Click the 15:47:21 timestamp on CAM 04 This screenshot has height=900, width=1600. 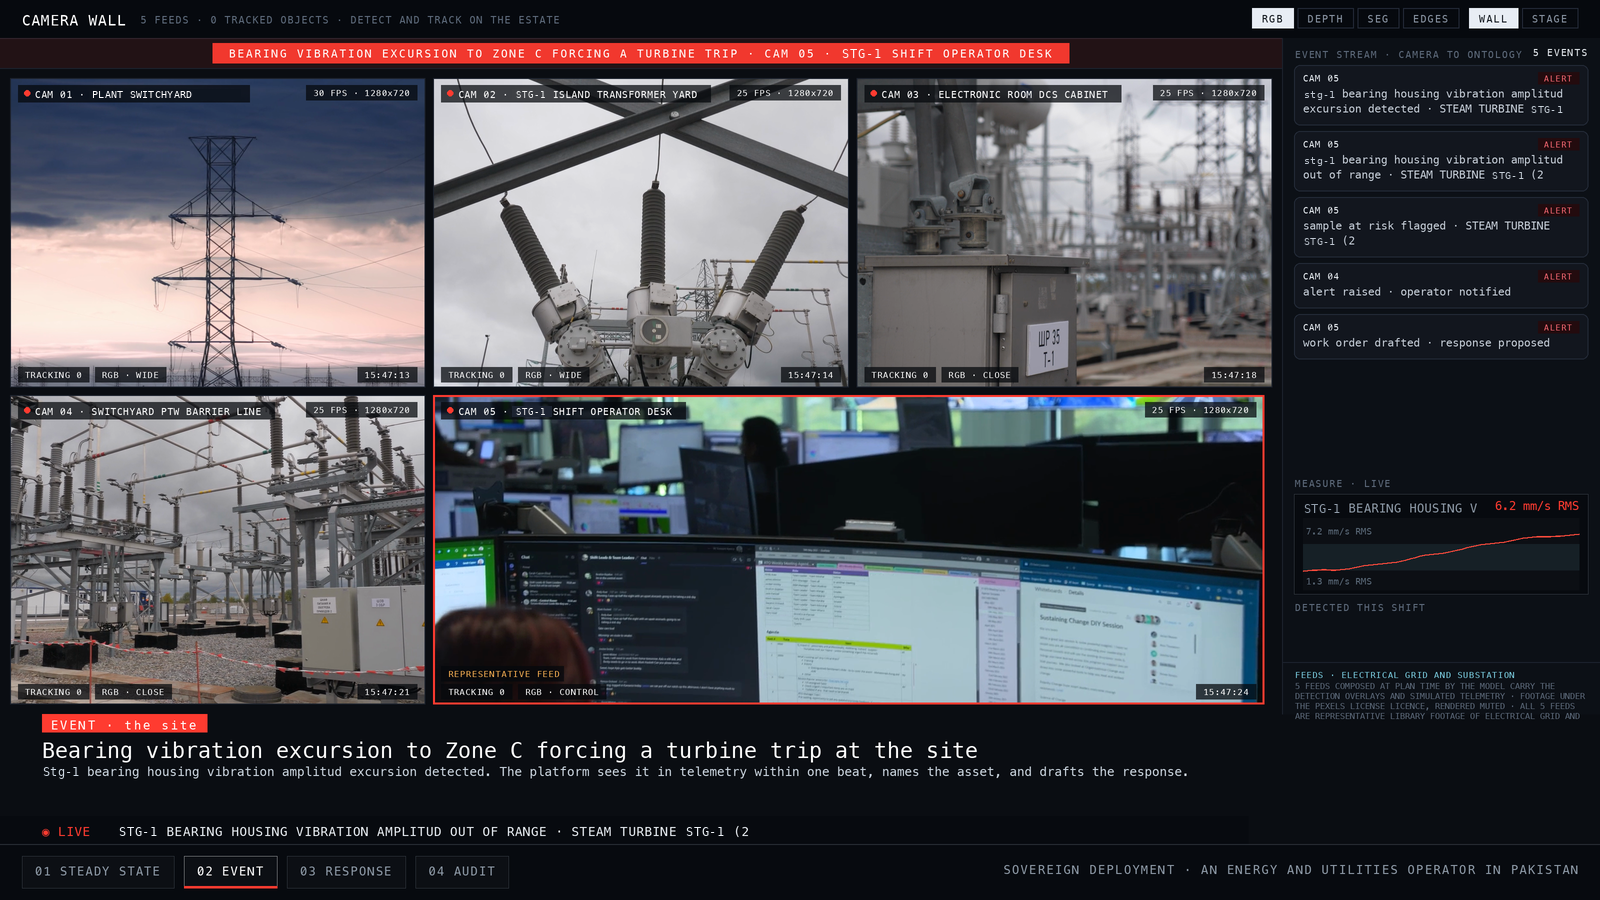coord(387,692)
